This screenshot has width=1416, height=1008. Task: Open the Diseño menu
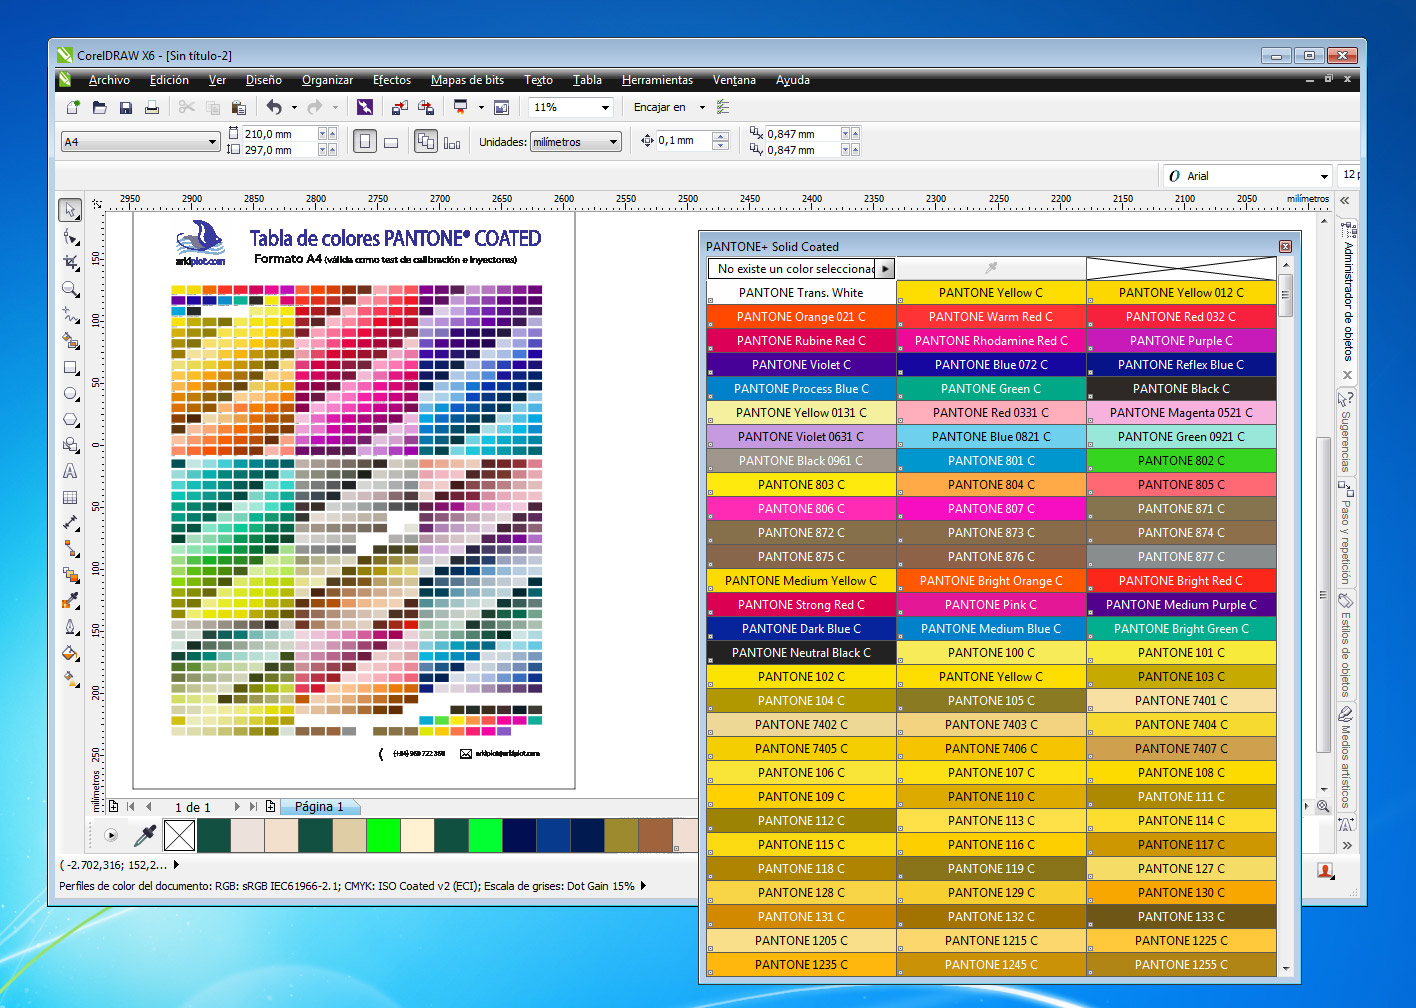point(264,80)
